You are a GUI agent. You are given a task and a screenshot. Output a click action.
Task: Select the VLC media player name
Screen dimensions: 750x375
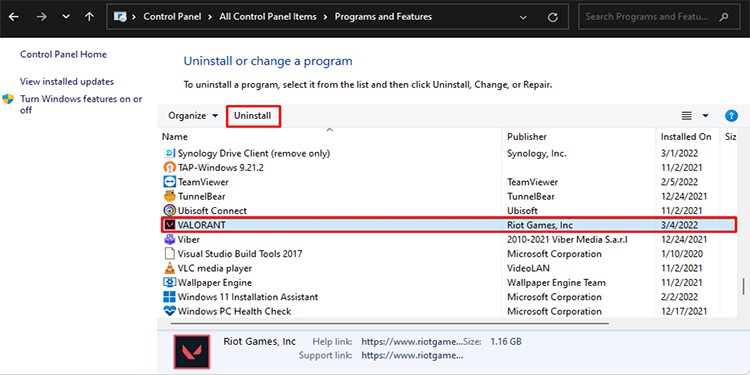(x=214, y=268)
